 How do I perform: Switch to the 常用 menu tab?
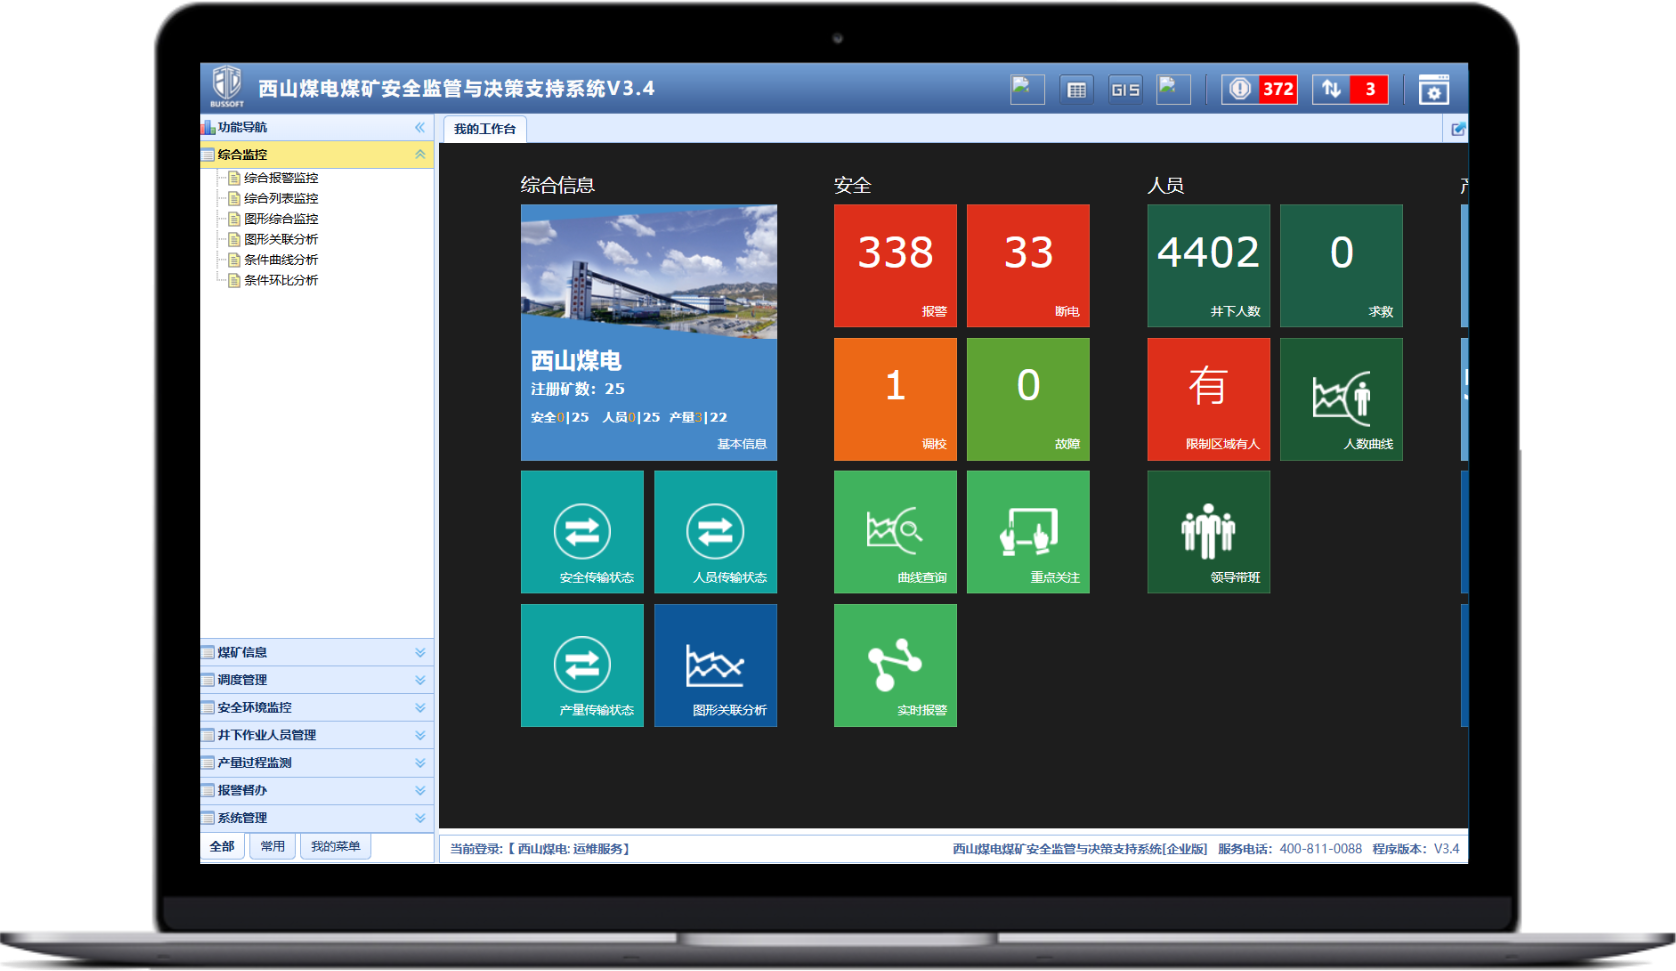click(272, 846)
